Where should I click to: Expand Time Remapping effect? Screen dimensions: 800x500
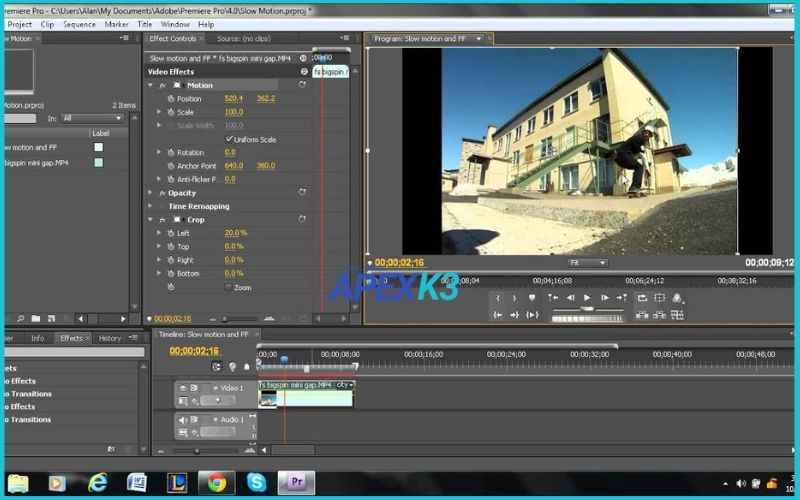(x=151, y=206)
